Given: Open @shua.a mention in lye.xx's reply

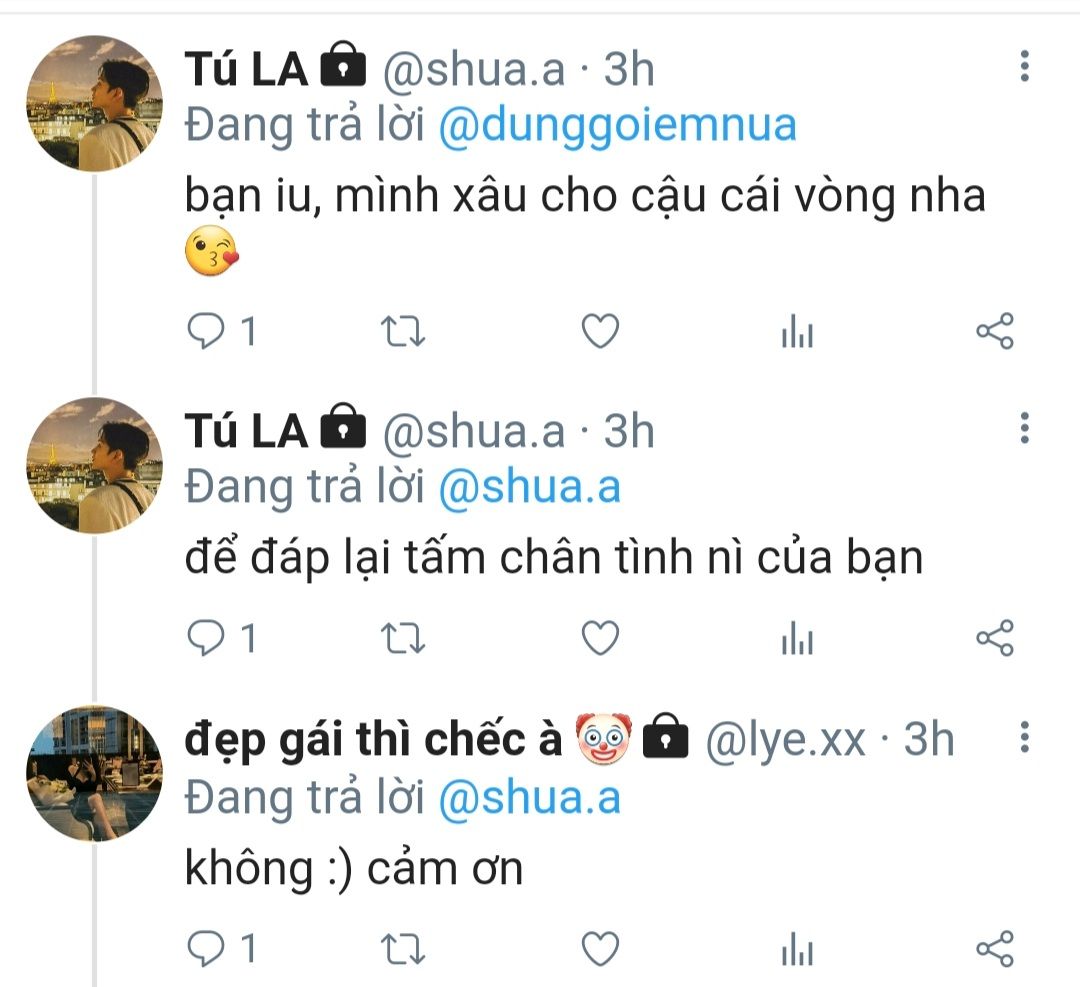Looking at the screenshot, I should (529, 798).
